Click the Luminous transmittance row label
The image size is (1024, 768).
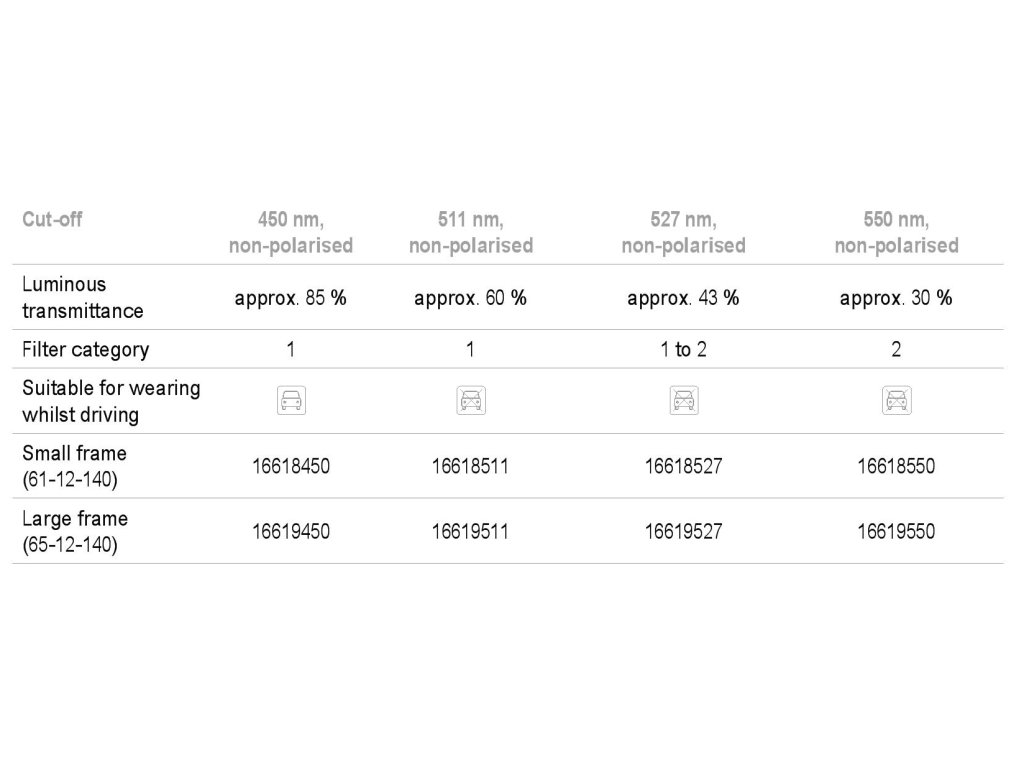pos(83,297)
